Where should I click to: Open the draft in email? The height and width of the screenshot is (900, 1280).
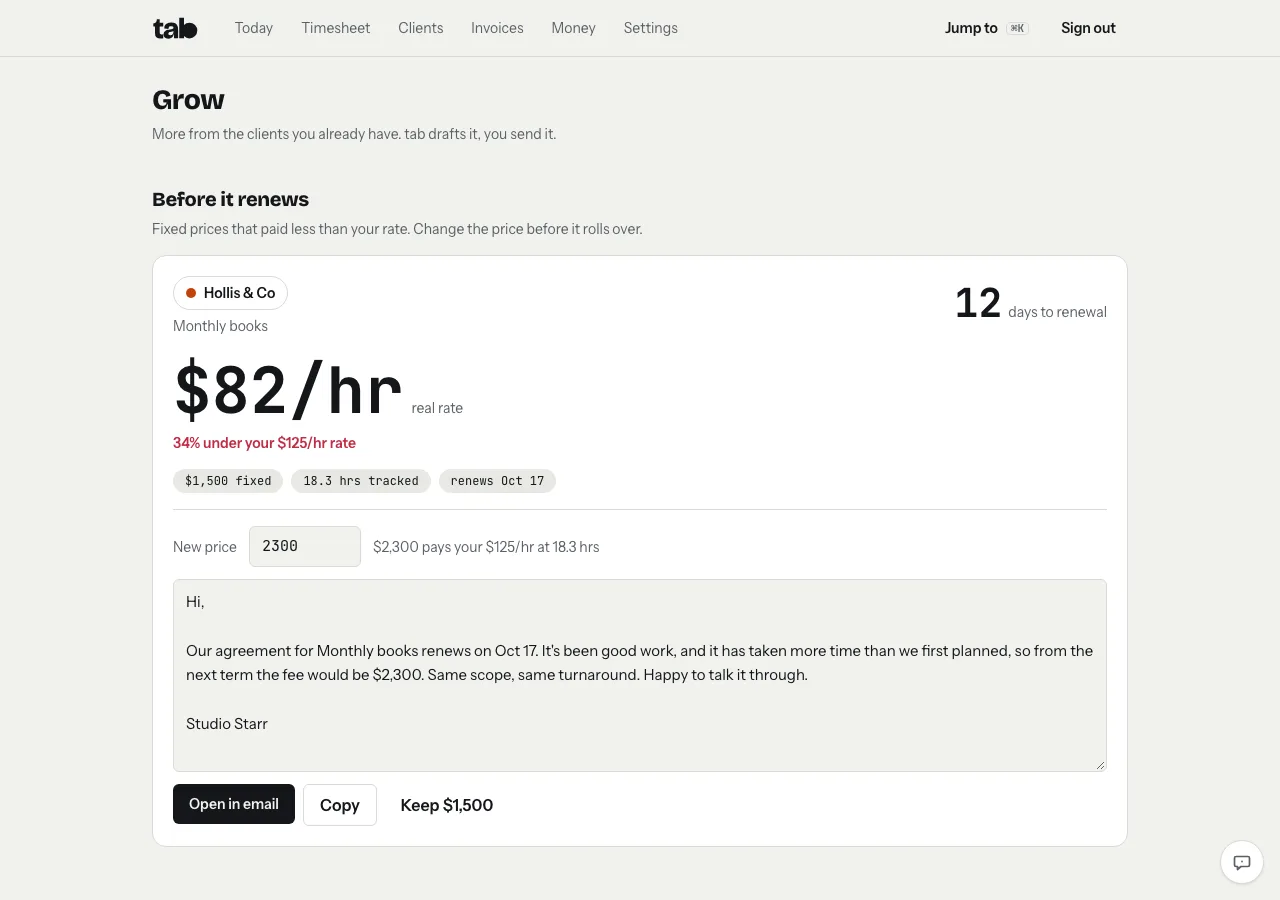[x=234, y=804]
